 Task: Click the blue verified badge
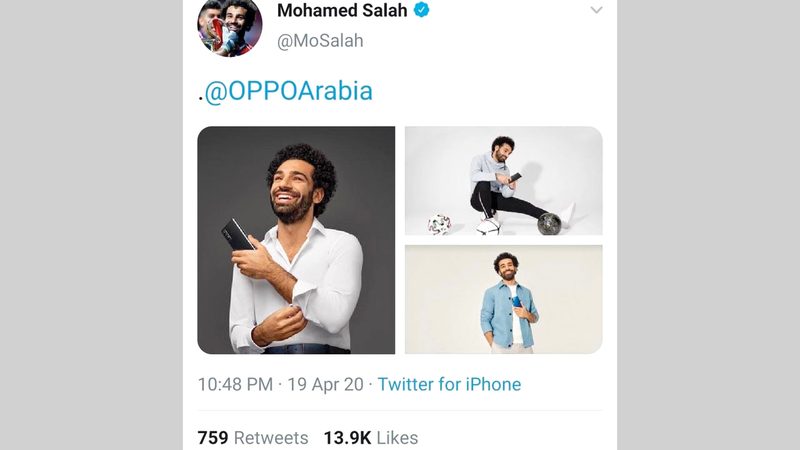tap(423, 11)
